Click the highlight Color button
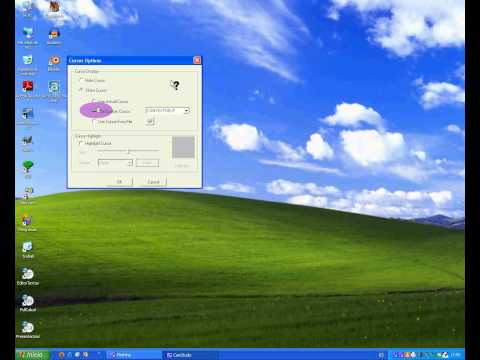Image resolution: width=480 pixels, height=360 pixels. click(x=147, y=163)
